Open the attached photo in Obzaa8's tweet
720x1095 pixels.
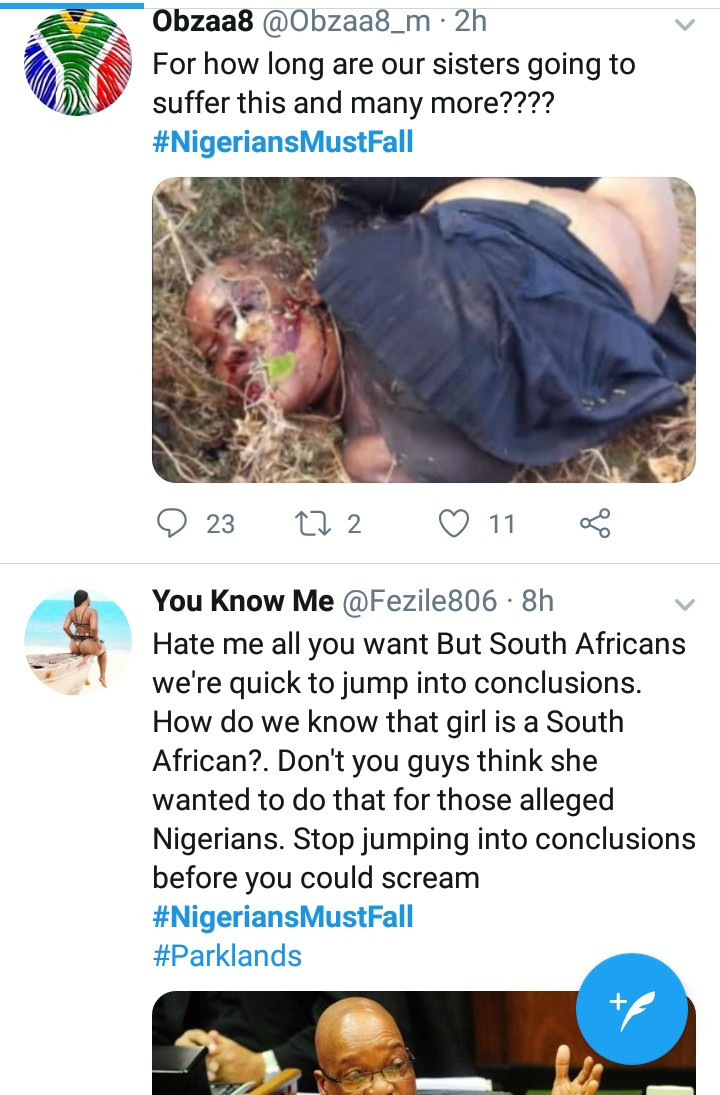point(423,330)
